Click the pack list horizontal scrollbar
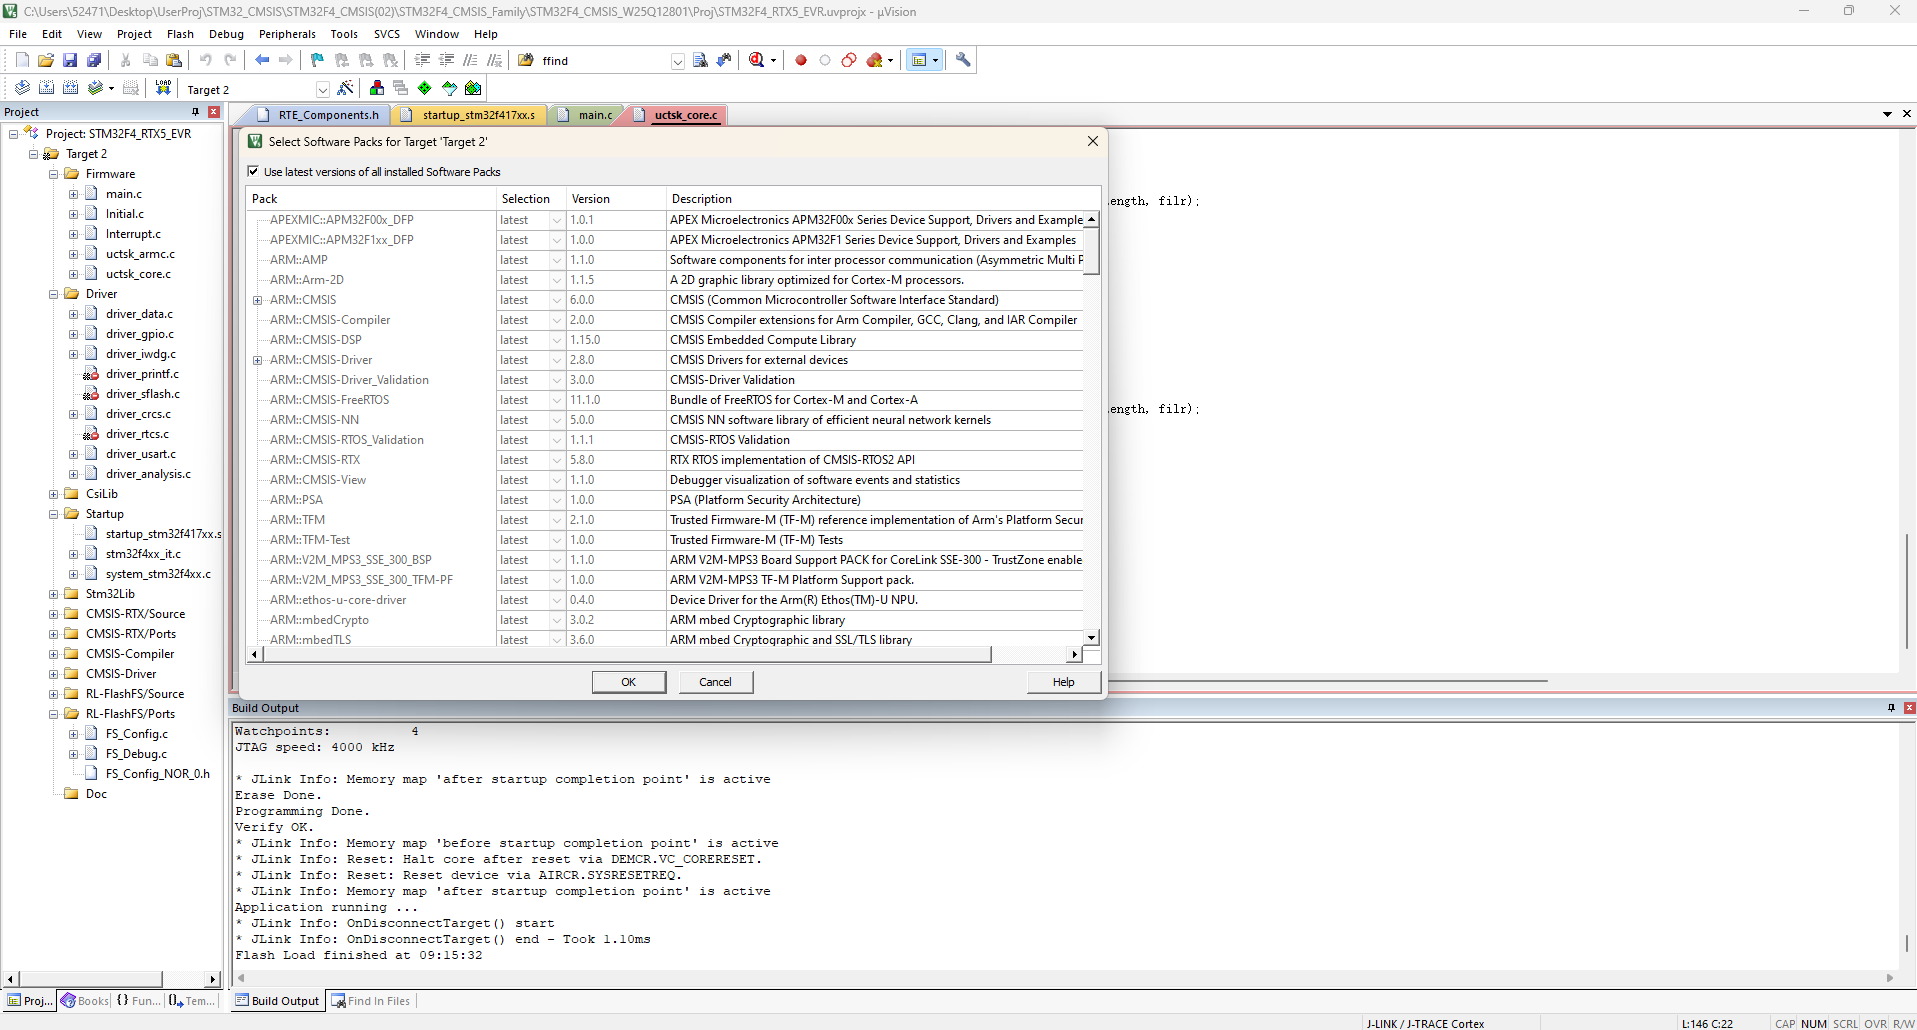1917x1030 pixels. point(627,654)
